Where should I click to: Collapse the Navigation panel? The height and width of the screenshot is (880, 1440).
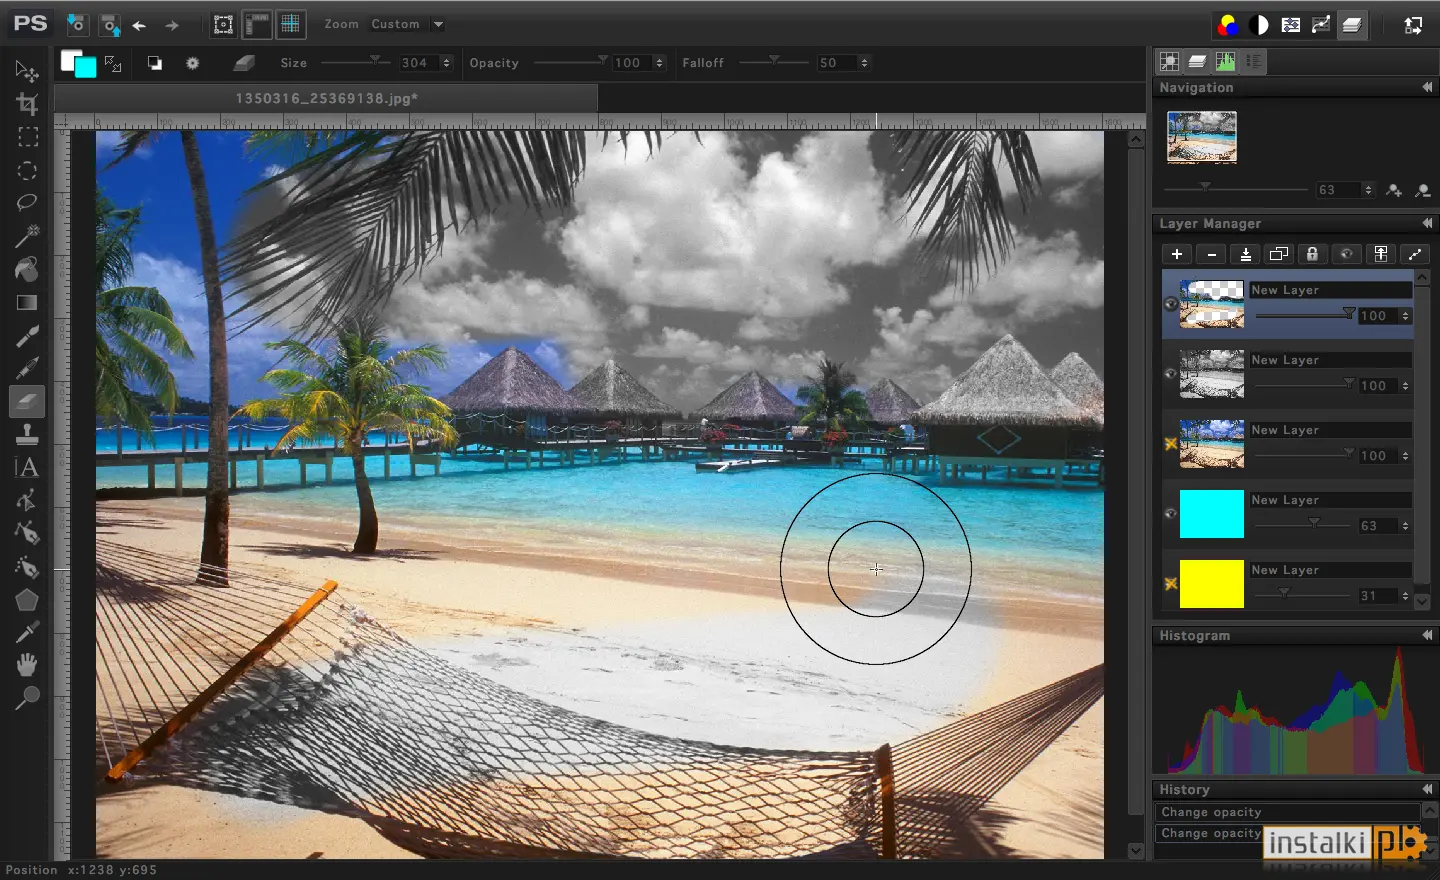point(1427,88)
